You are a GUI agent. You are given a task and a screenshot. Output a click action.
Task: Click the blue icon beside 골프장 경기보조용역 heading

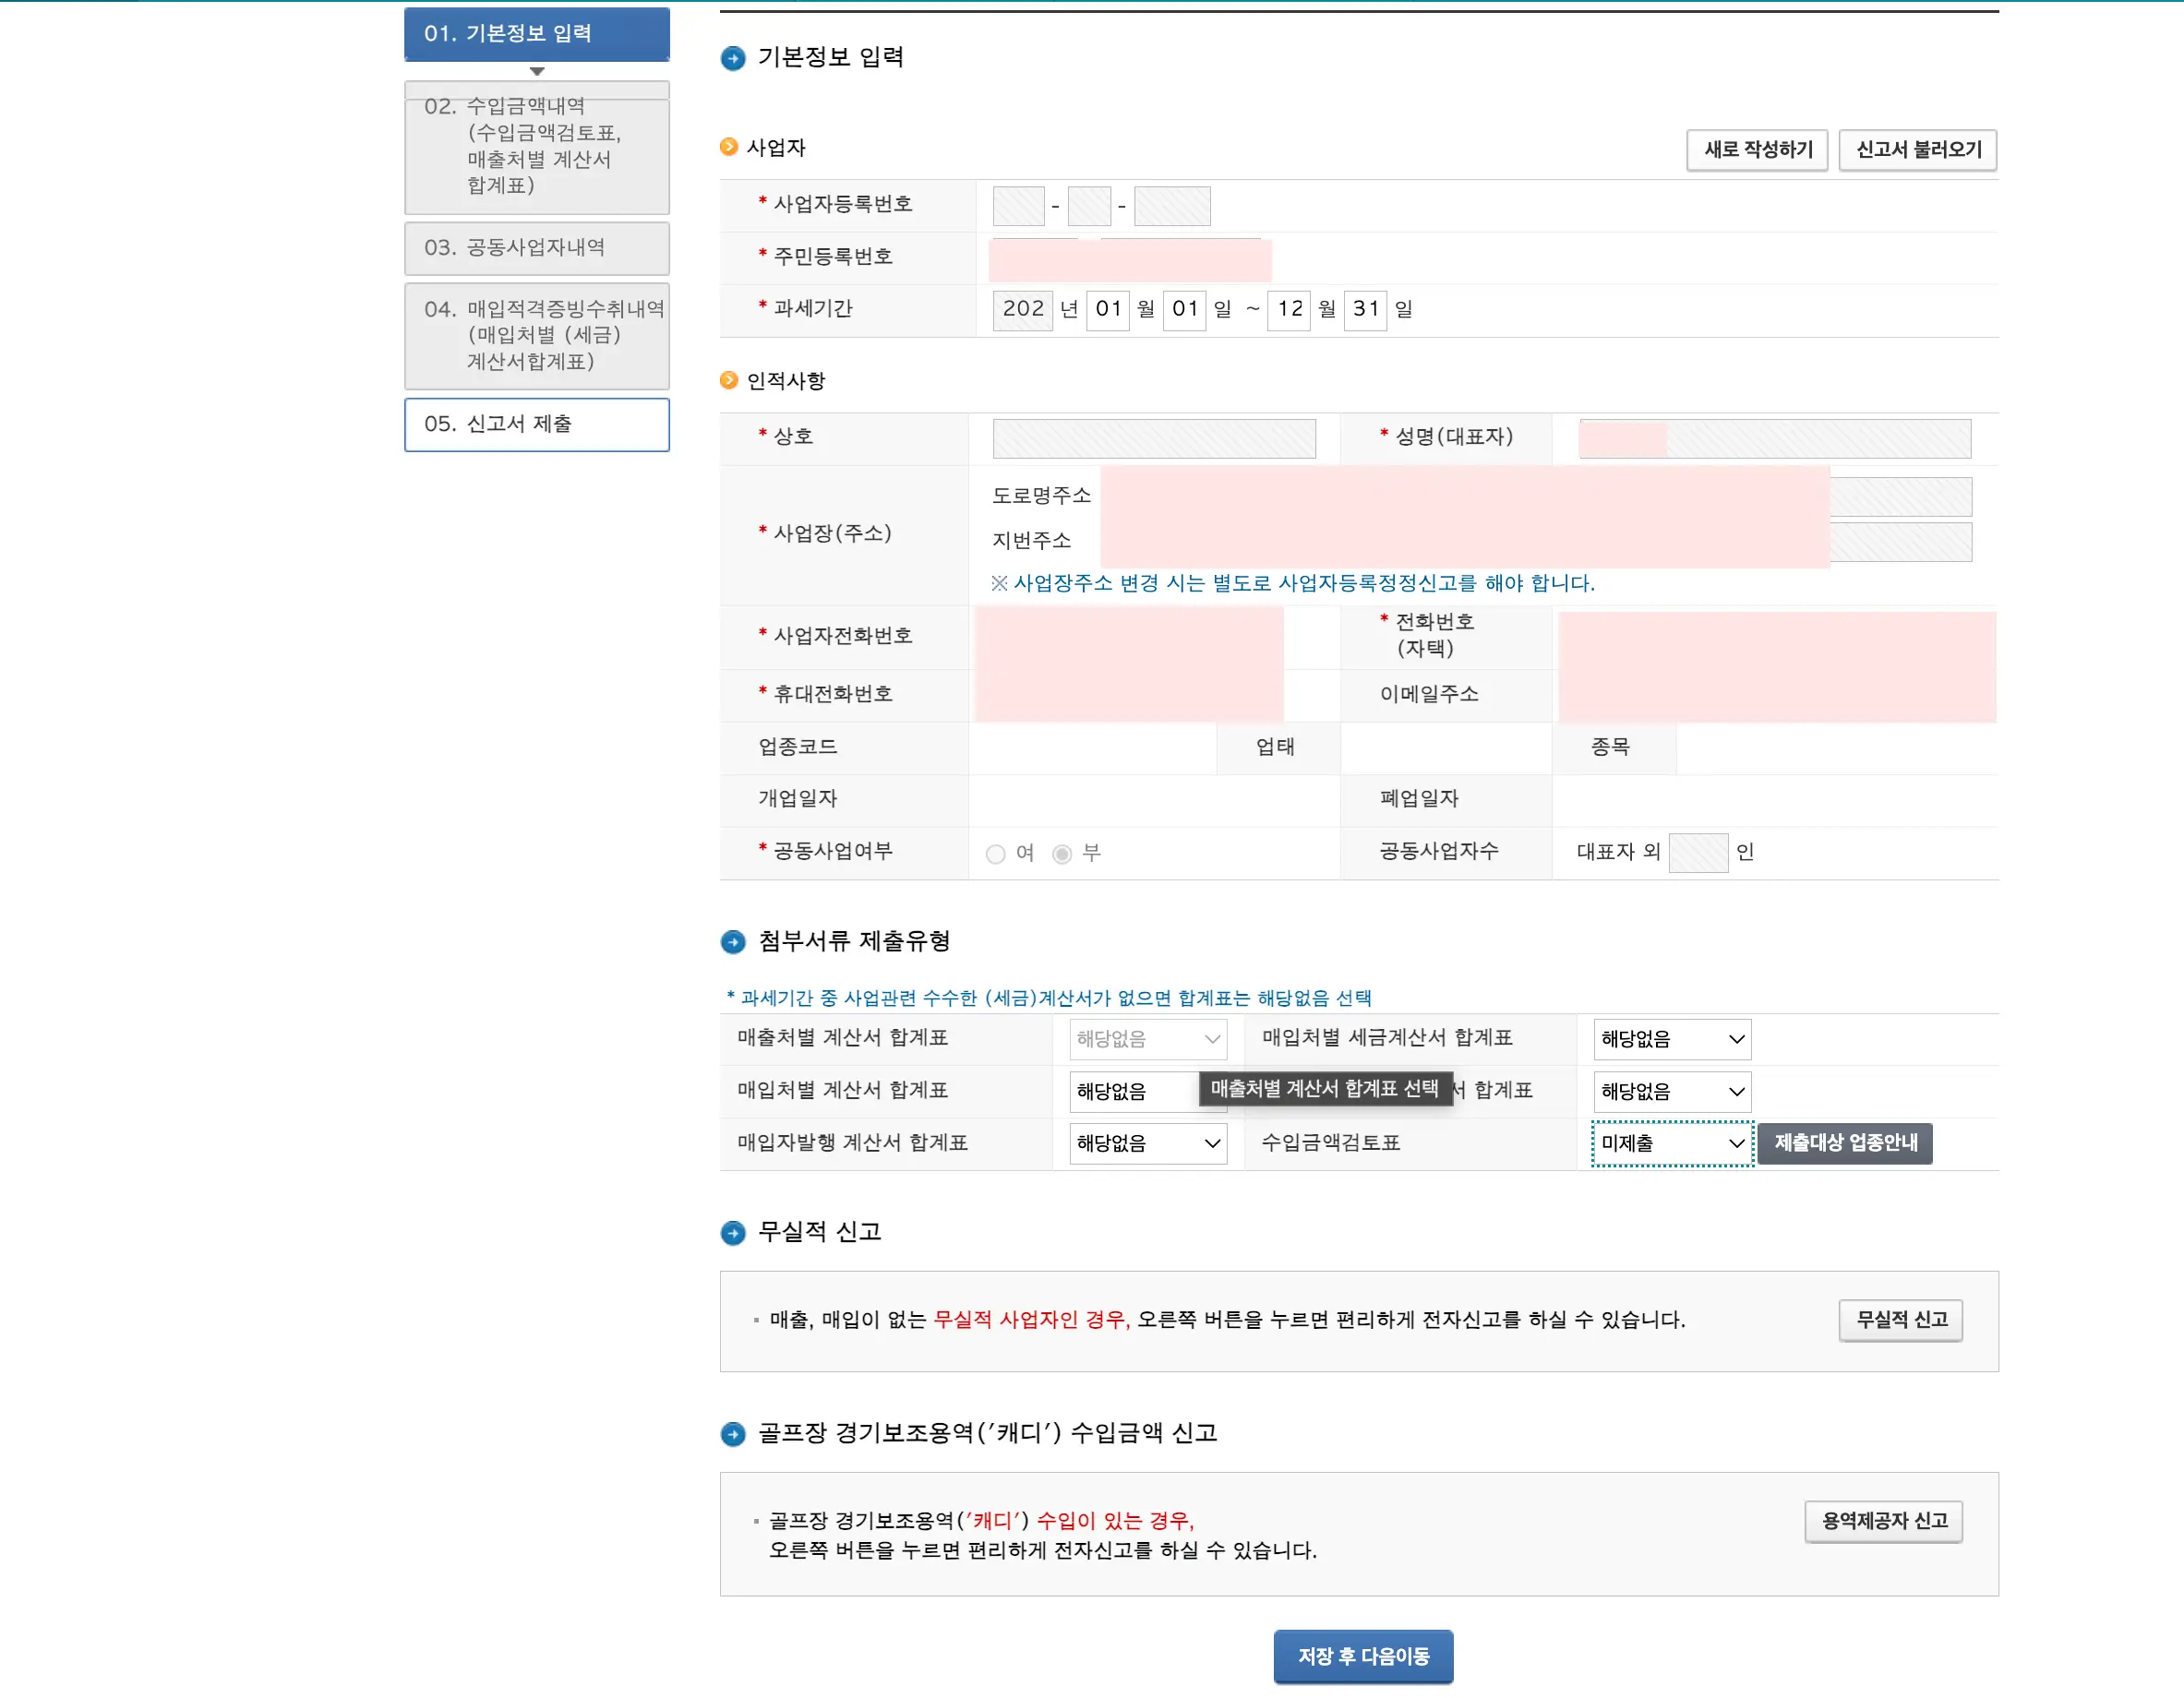(734, 1434)
